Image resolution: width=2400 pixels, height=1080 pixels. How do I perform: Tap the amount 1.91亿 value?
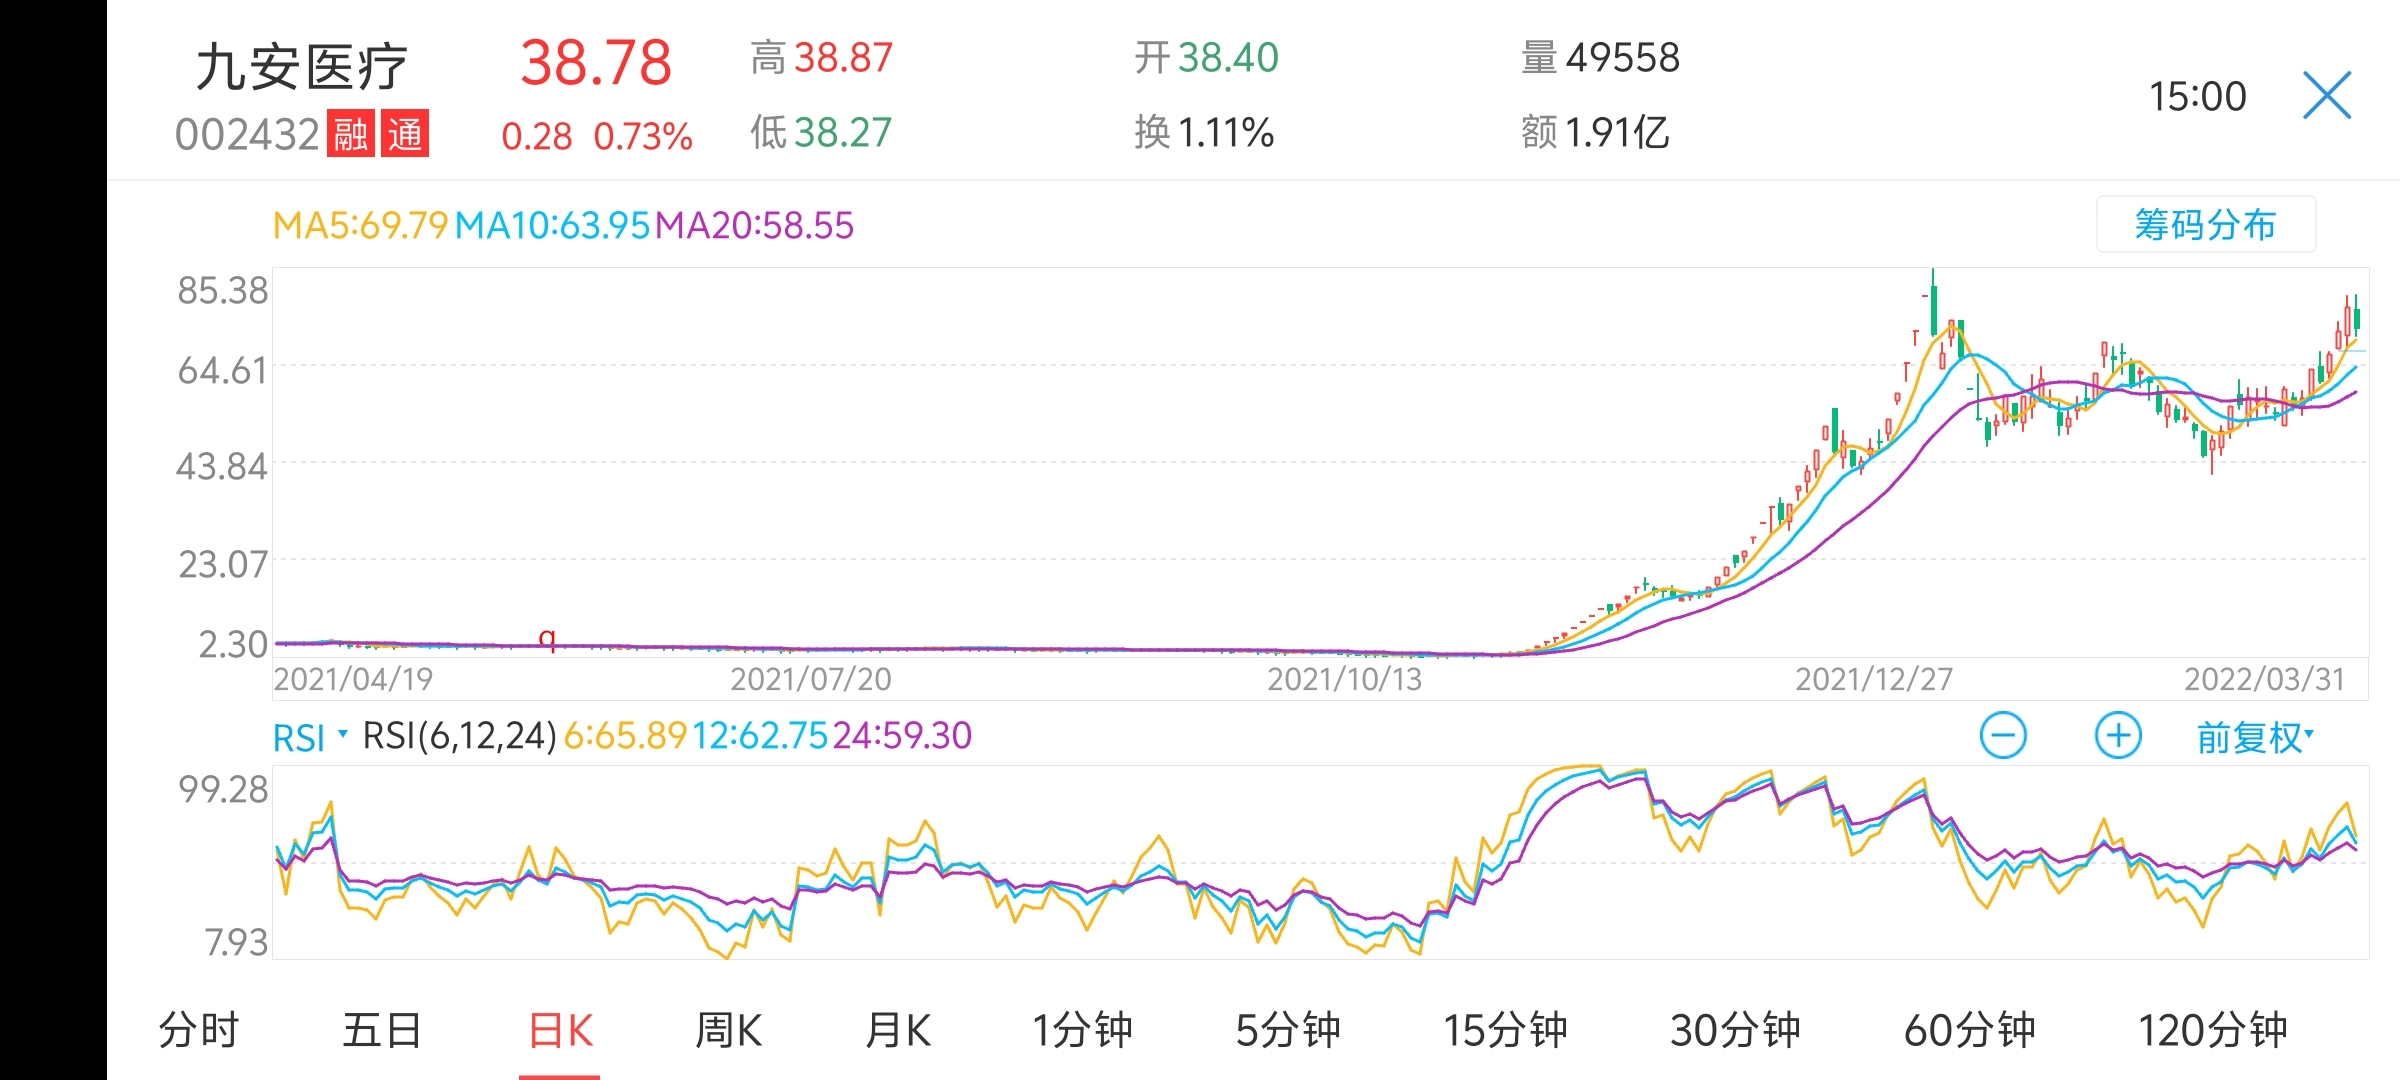[1617, 132]
